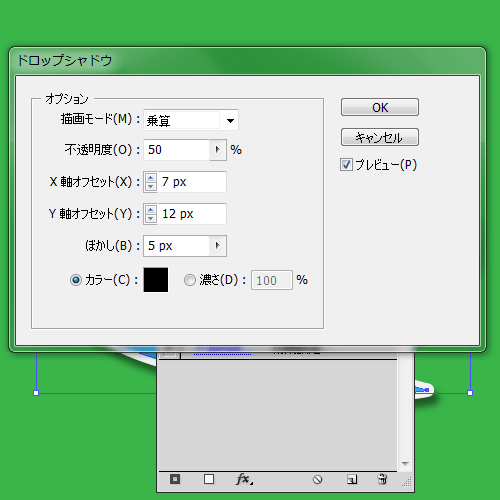Open the fx Add New Effect menu

coord(244,479)
